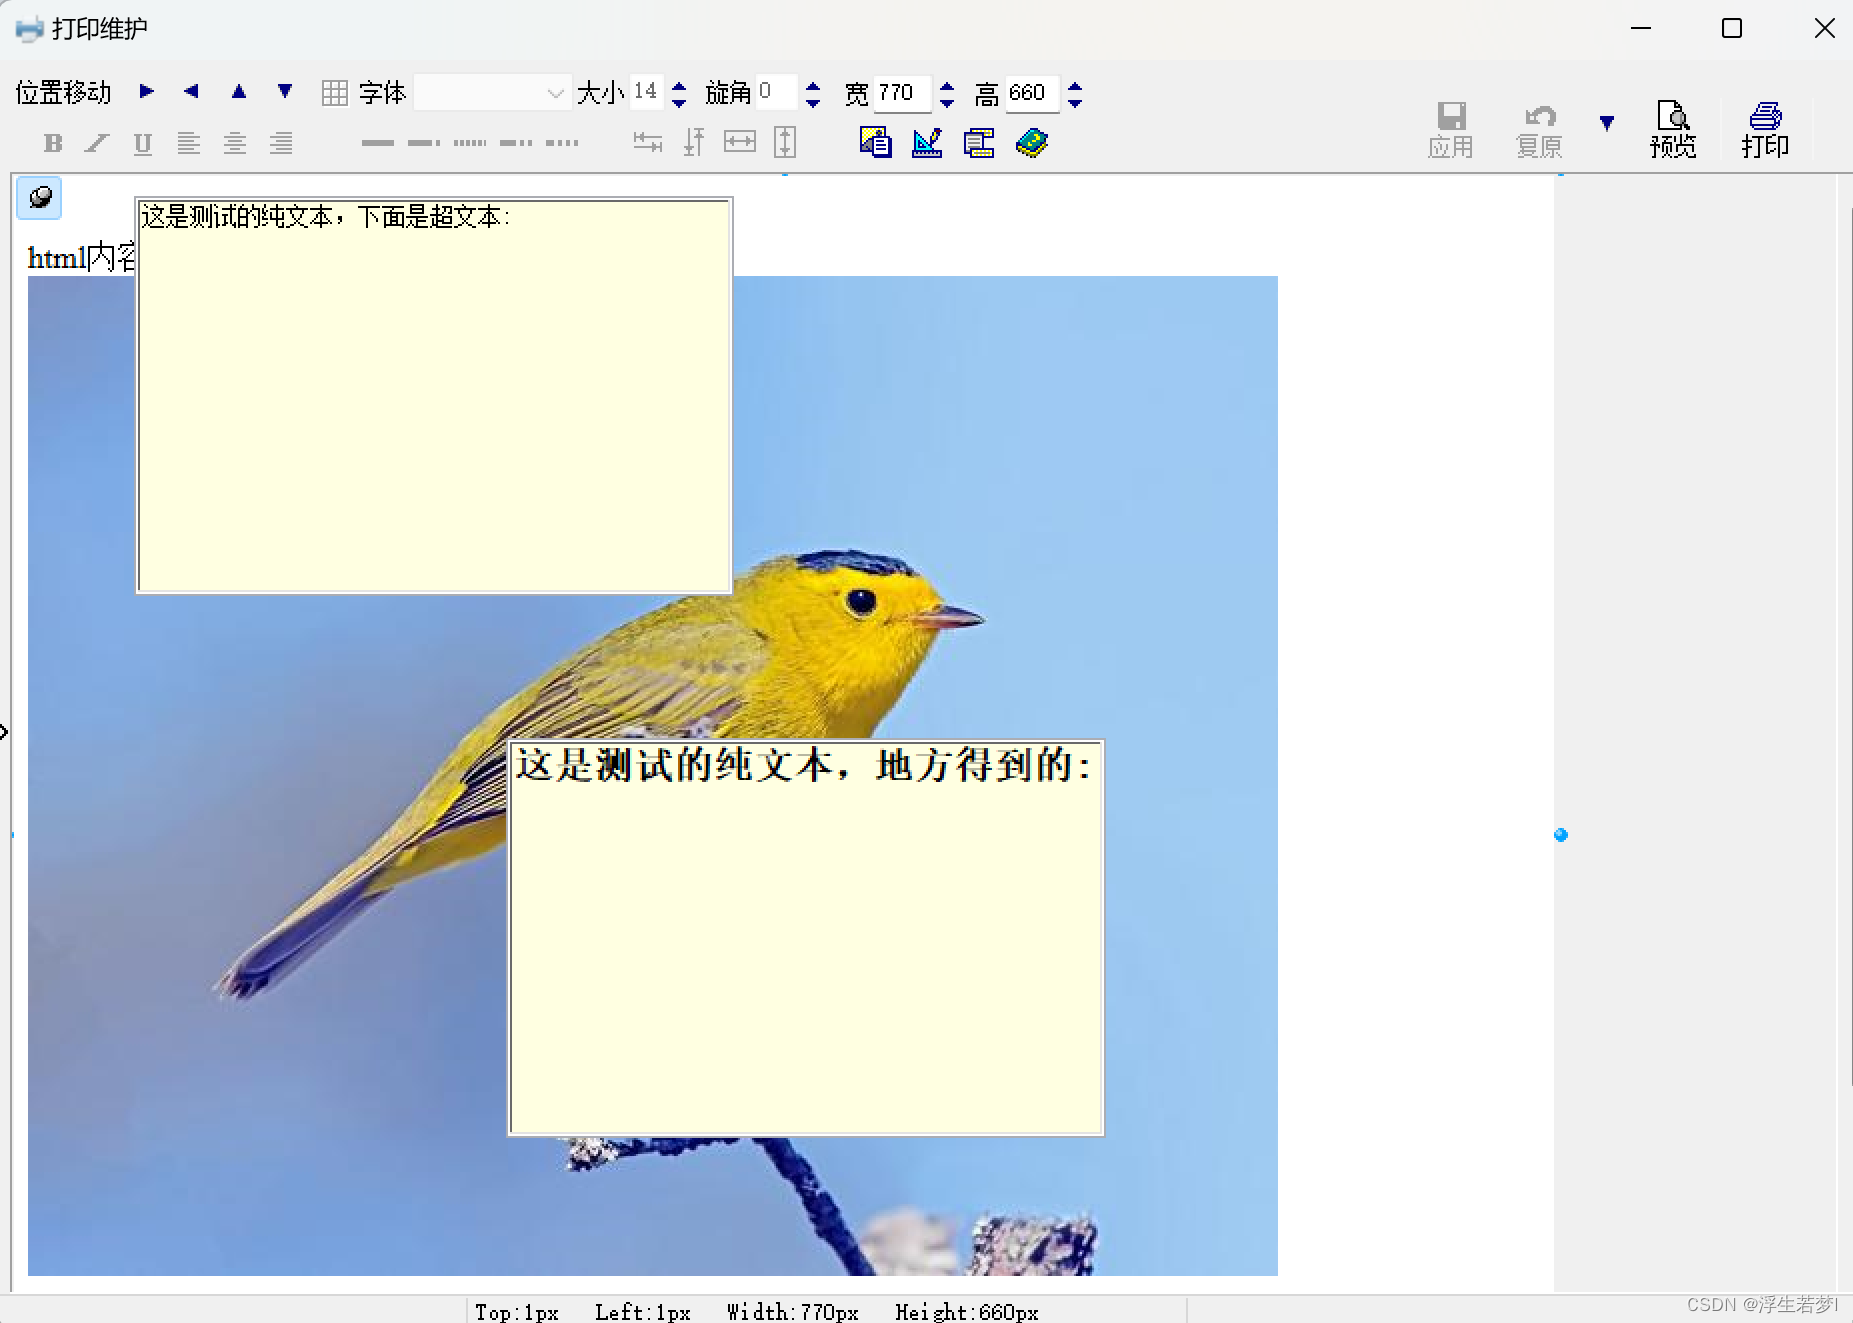Click the equal height icon
This screenshot has width=1853, height=1323.
tap(785, 142)
